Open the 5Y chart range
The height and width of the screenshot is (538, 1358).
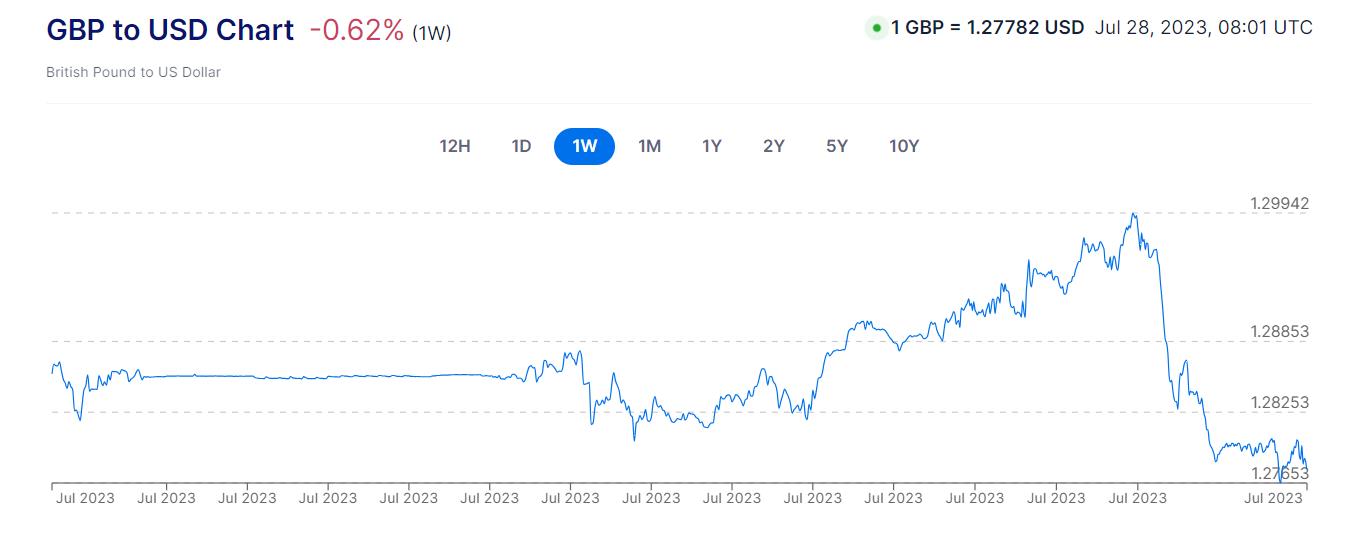837,146
